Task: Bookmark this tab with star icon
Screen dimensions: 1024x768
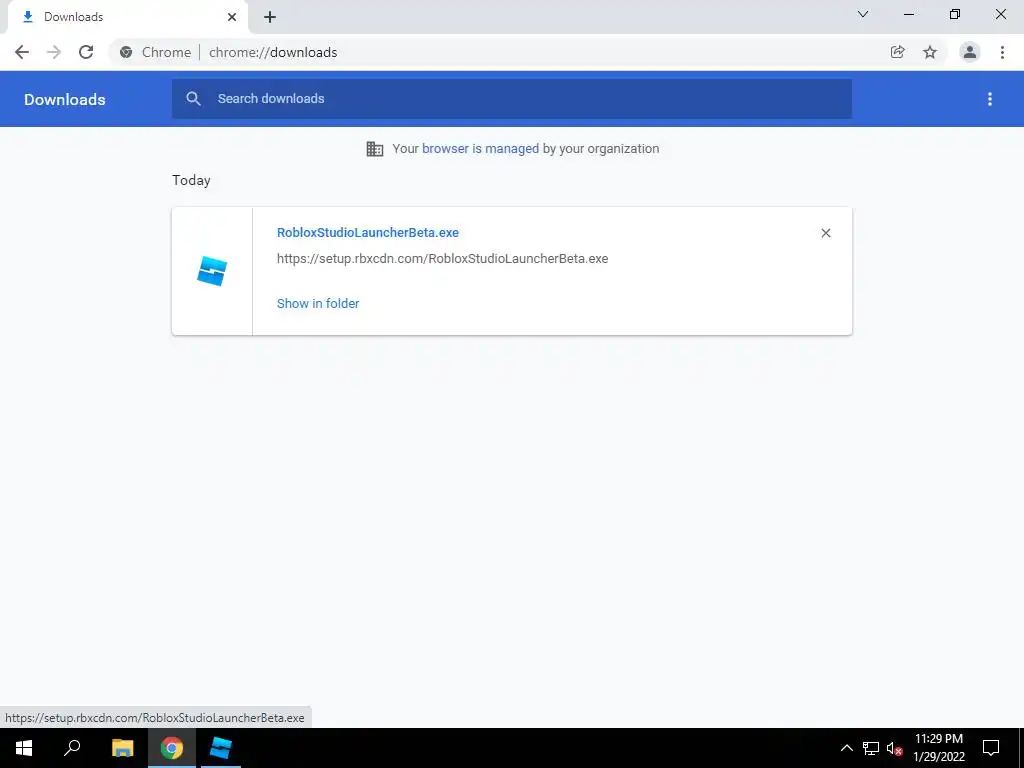Action: (x=930, y=52)
